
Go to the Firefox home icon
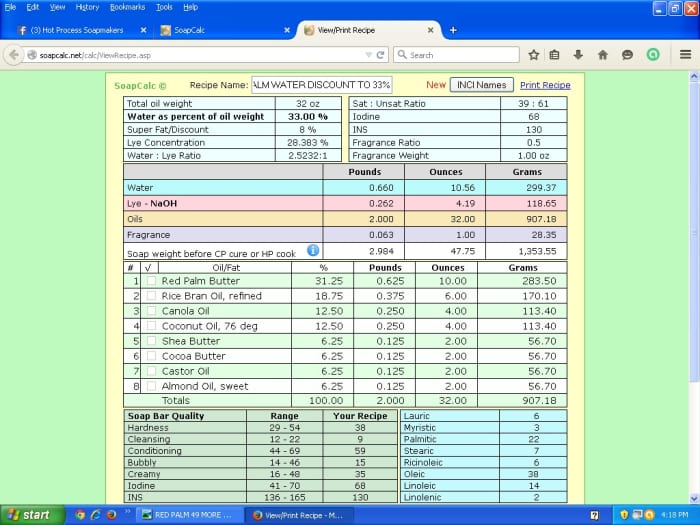(603, 55)
